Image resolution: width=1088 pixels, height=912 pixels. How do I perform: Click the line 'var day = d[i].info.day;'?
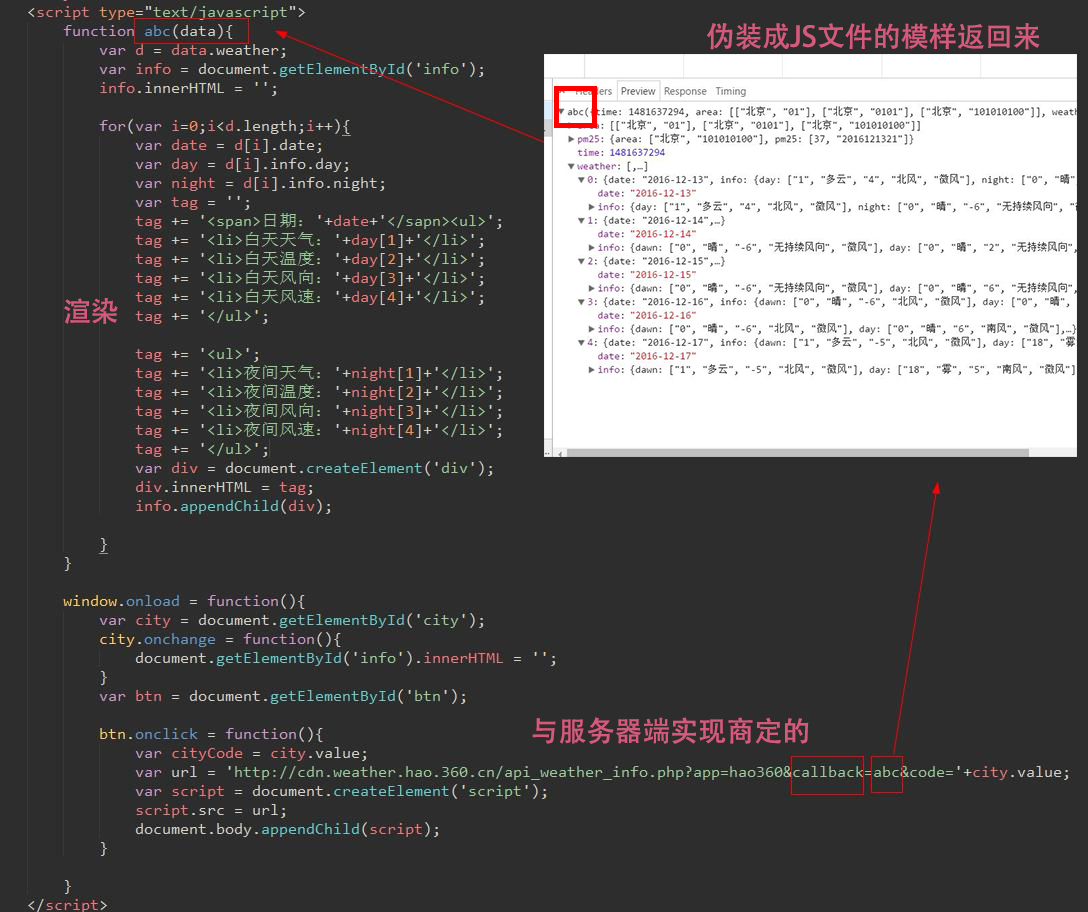coord(242,164)
